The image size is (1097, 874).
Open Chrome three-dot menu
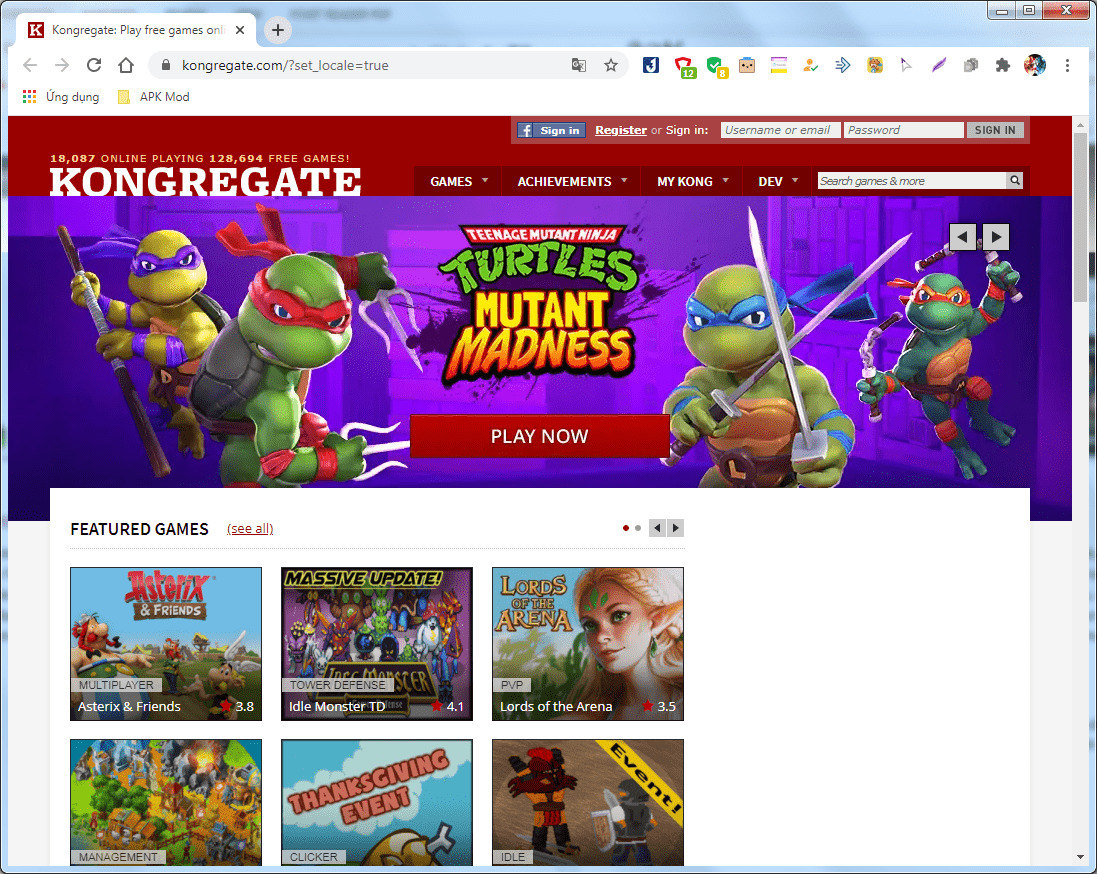(1067, 65)
